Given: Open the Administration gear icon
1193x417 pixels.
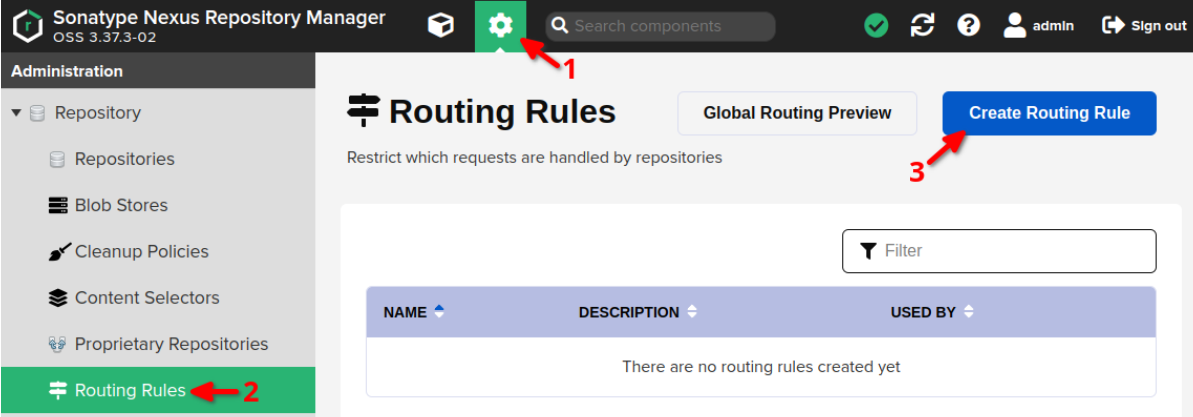Looking at the screenshot, I should point(500,26).
